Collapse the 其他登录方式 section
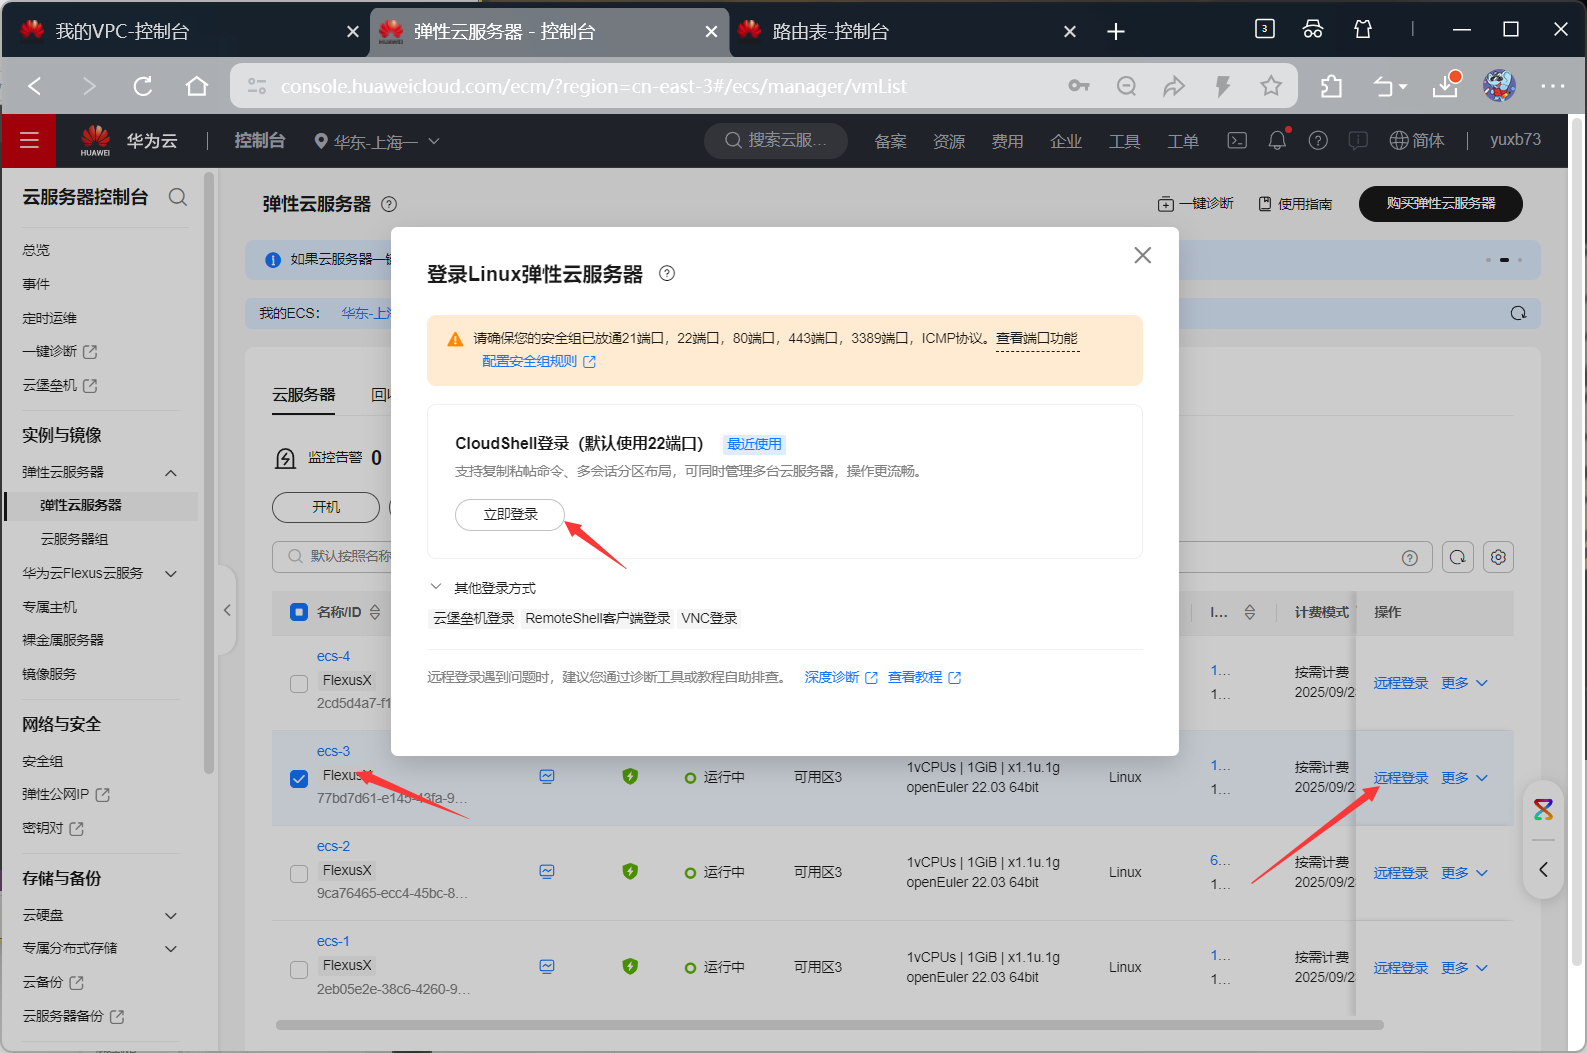The width and height of the screenshot is (1587, 1053). (x=436, y=587)
